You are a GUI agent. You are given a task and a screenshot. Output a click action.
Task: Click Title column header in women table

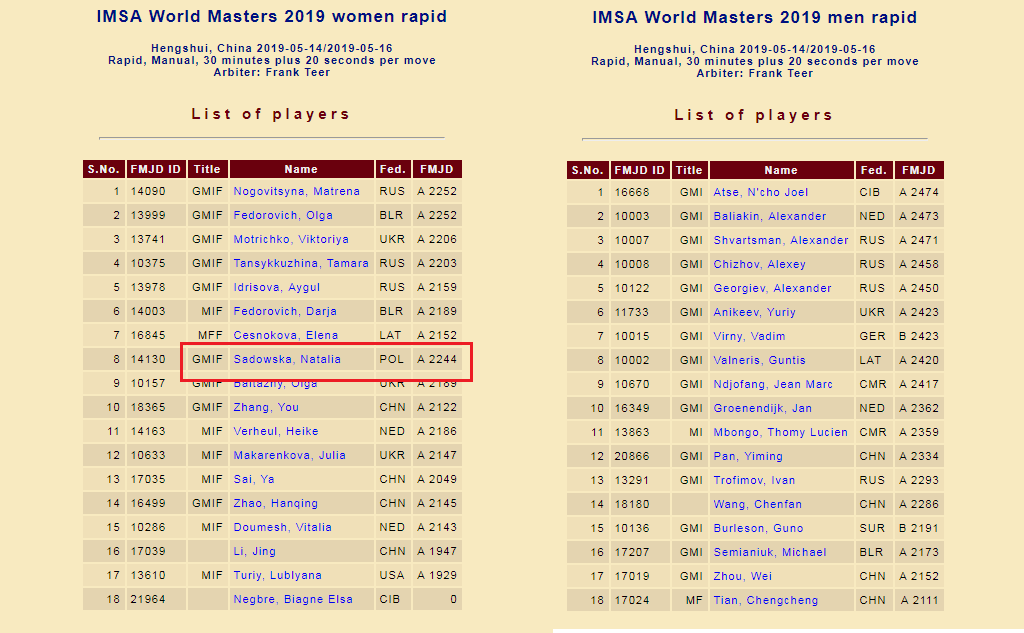(208, 169)
